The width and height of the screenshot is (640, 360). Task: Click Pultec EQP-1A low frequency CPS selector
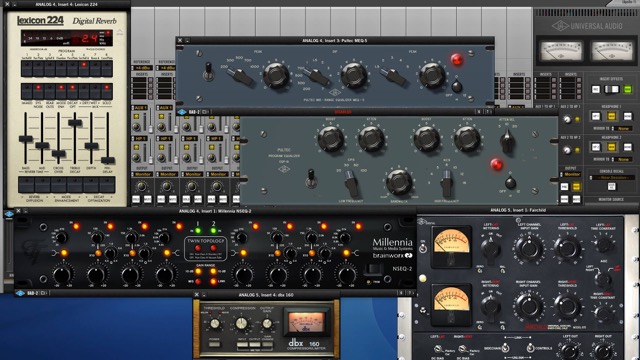point(351,182)
